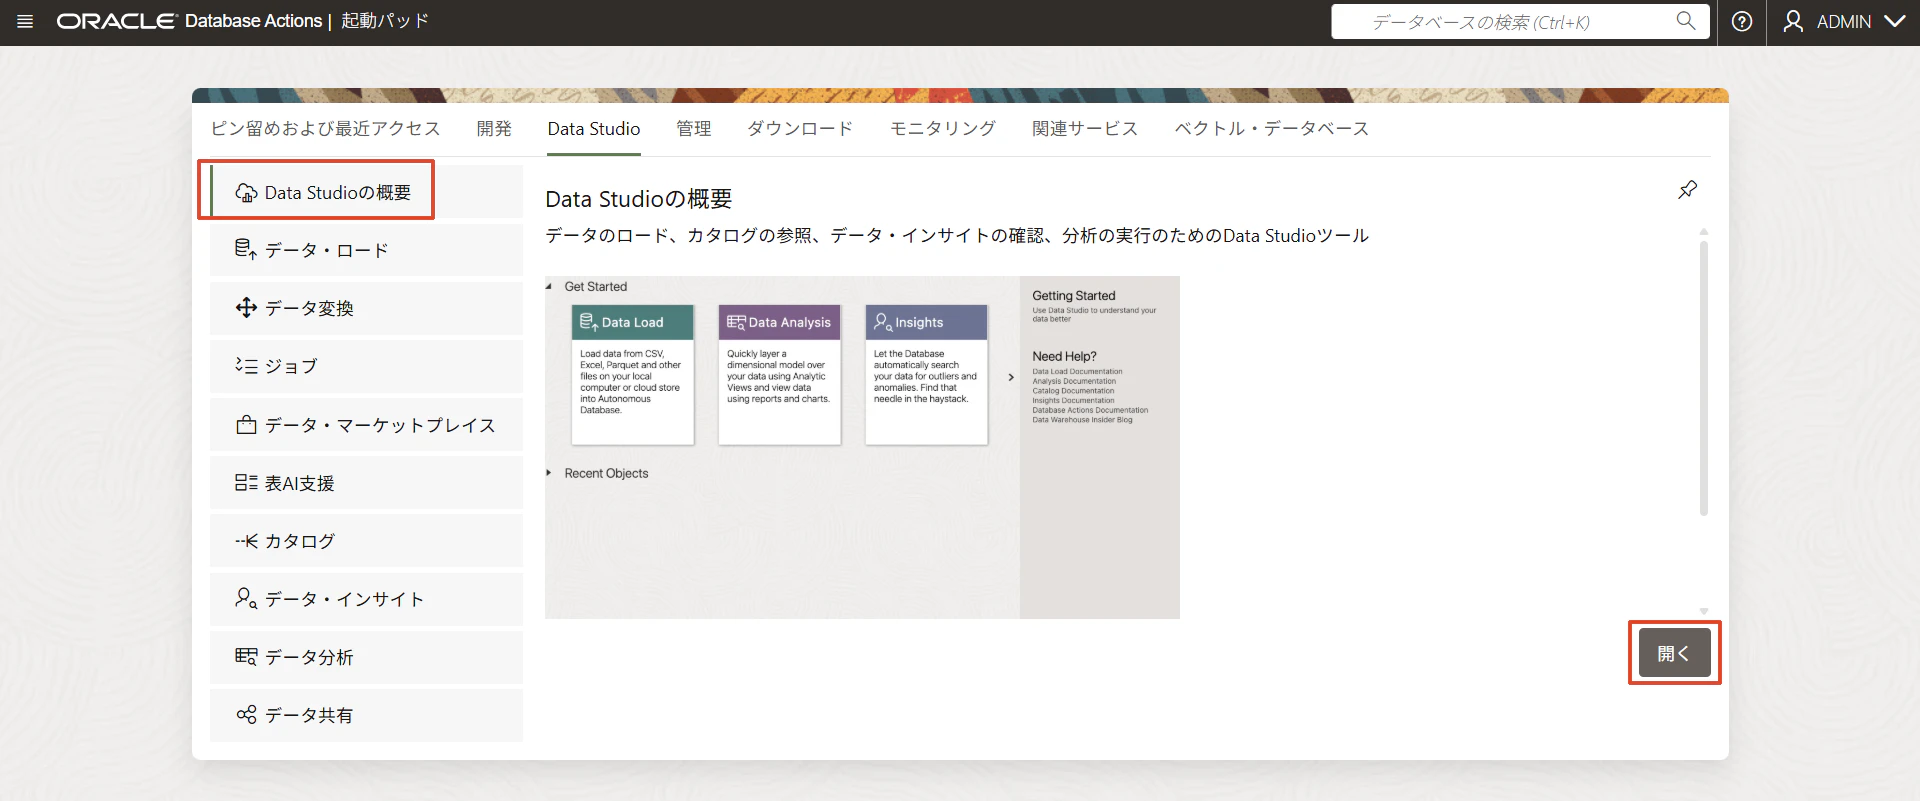
Task: Select the Data Studio tab
Action: pyautogui.click(x=594, y=129)
